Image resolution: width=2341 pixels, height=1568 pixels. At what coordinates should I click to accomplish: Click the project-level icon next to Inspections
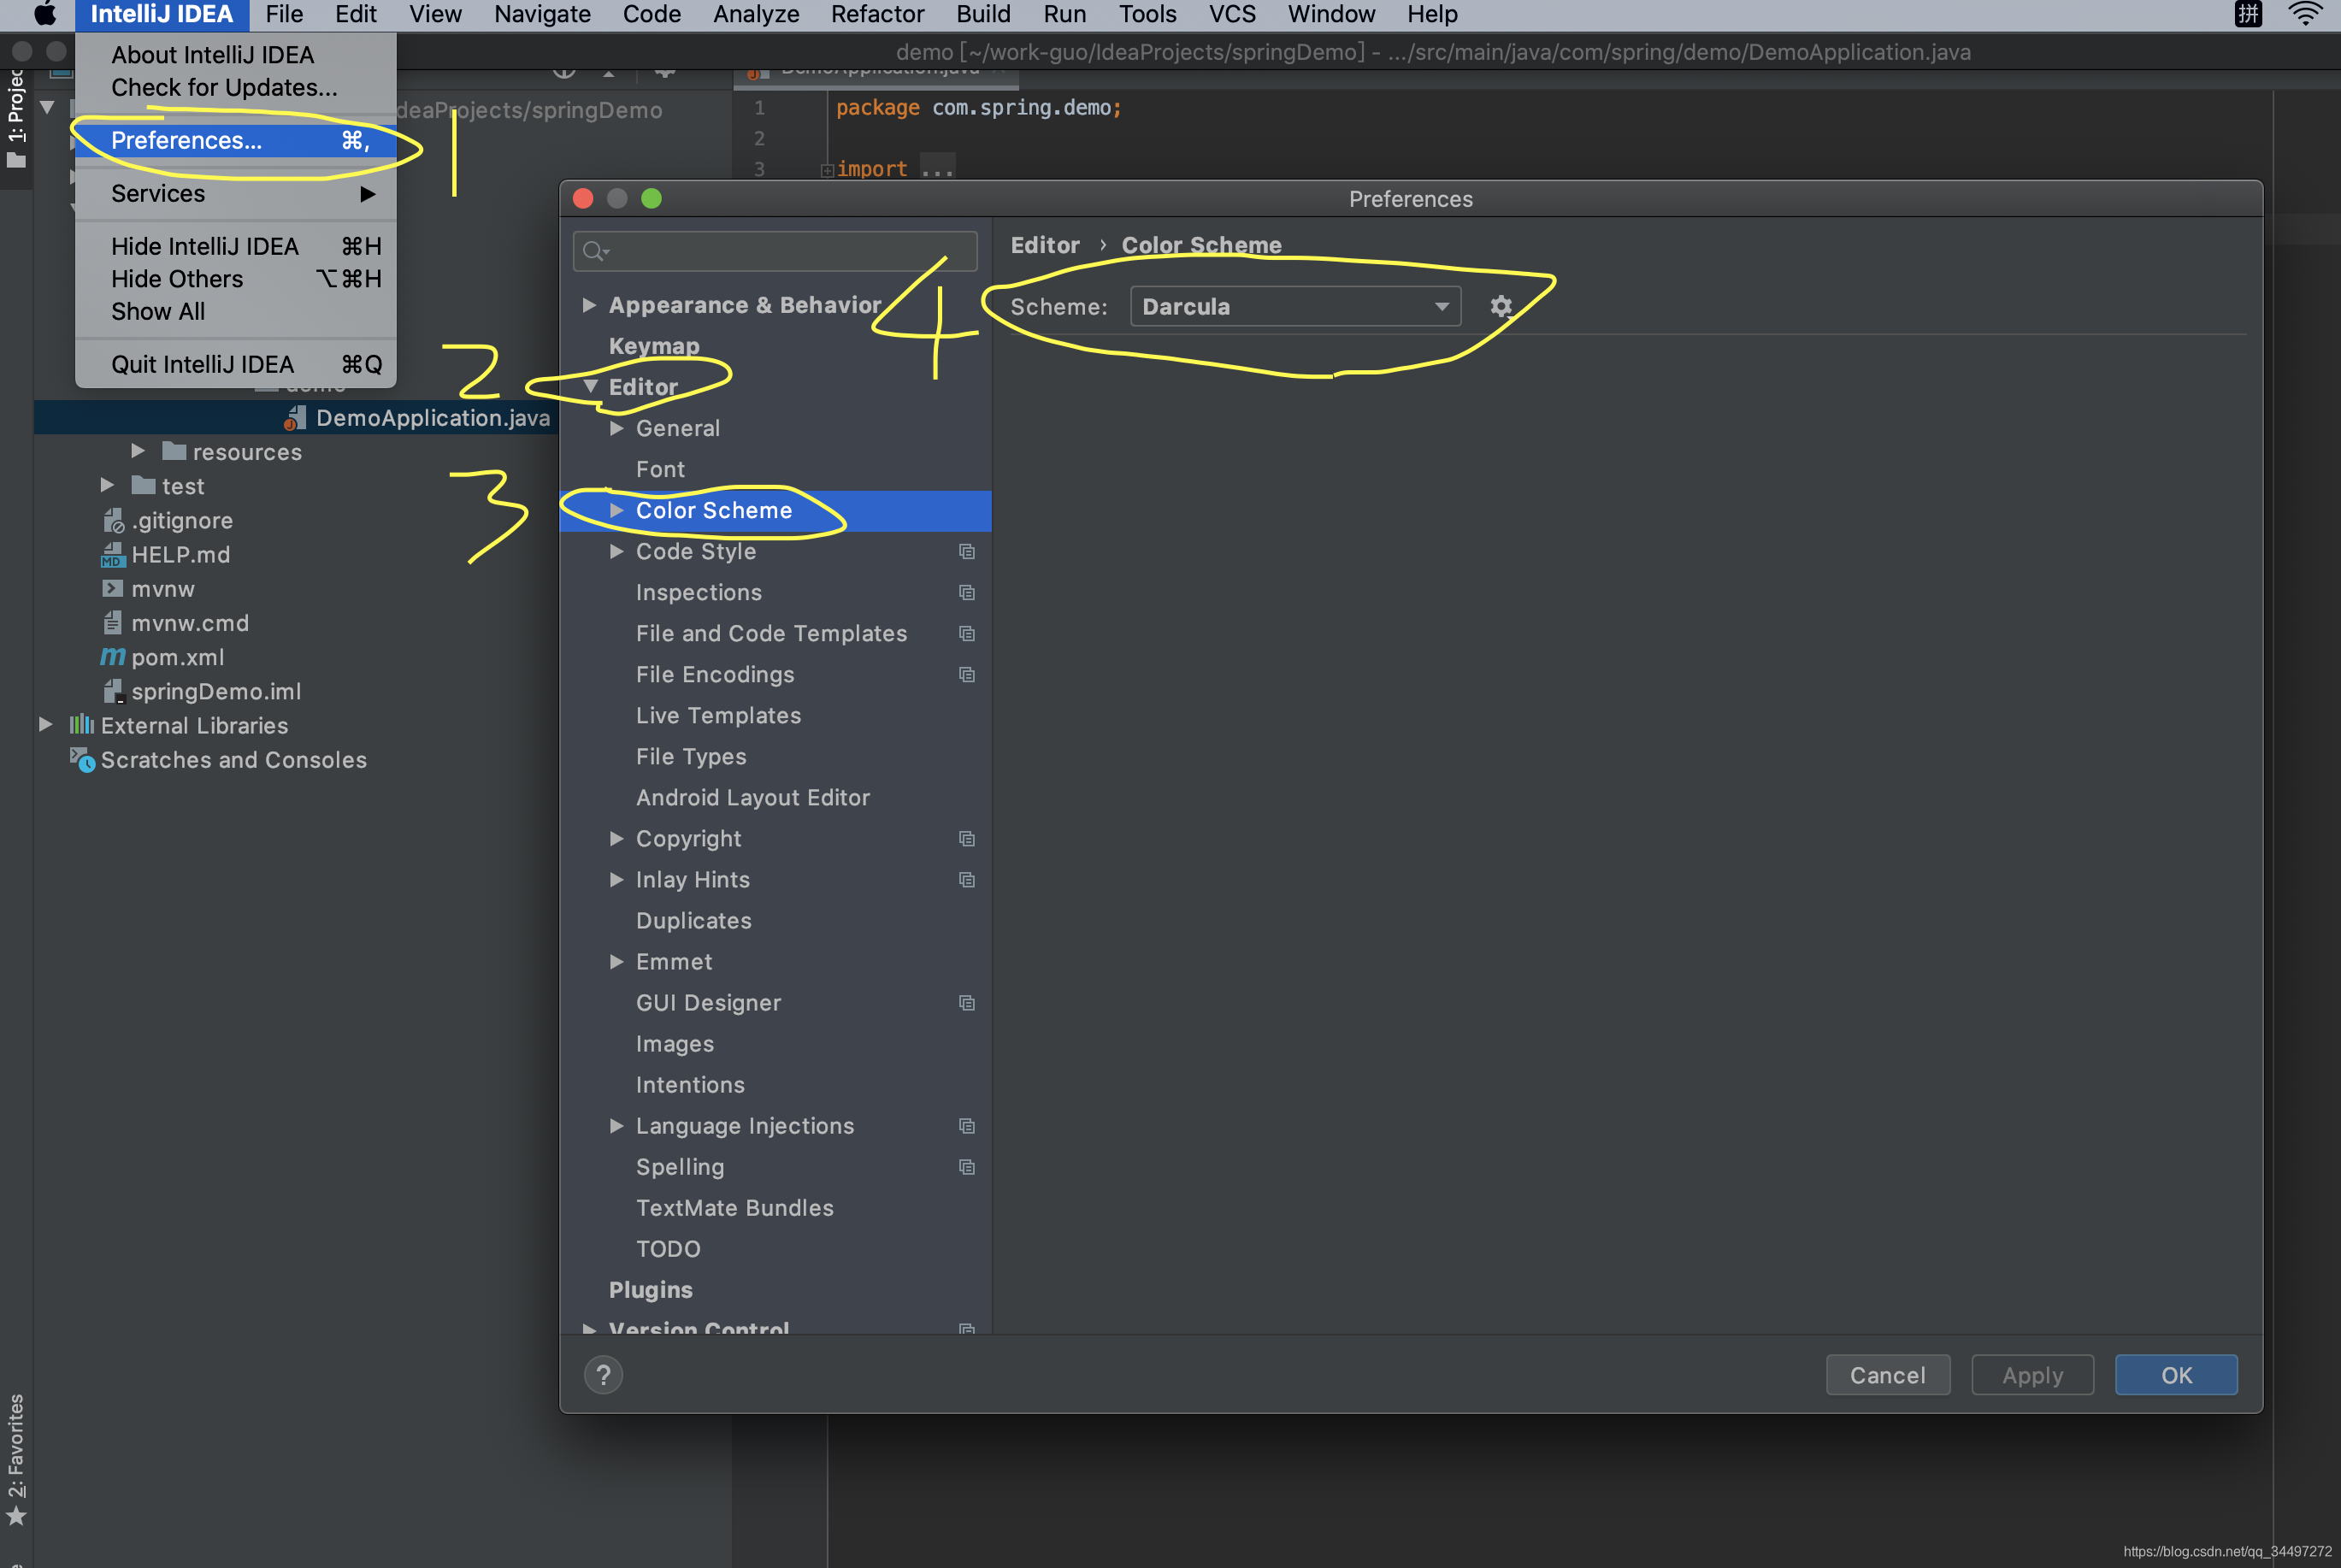click(966, 592)
